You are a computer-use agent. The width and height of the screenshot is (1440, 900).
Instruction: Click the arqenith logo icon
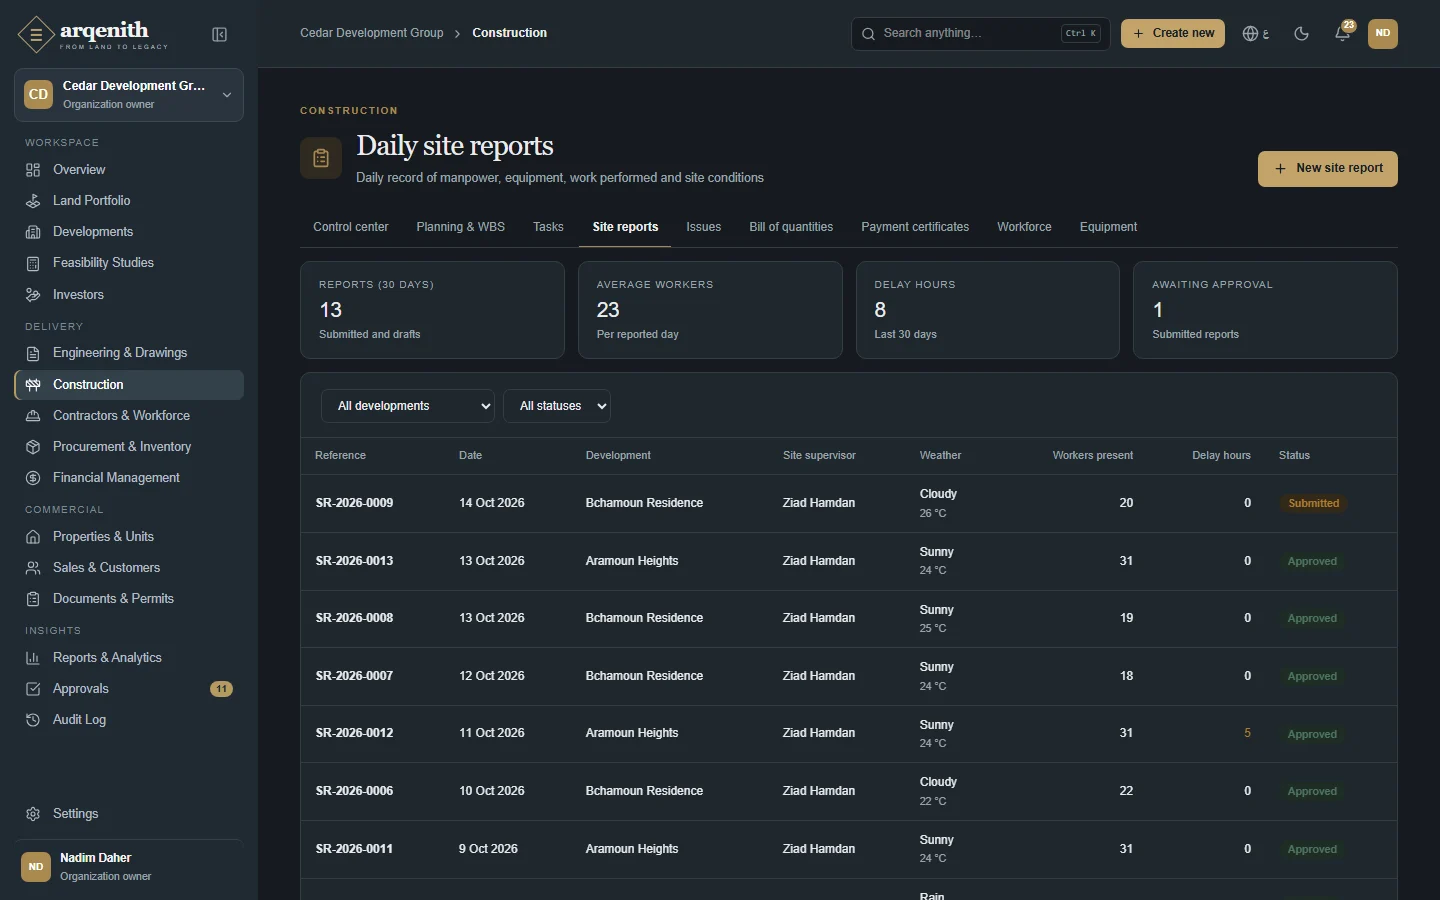click(x=36, y=34)
